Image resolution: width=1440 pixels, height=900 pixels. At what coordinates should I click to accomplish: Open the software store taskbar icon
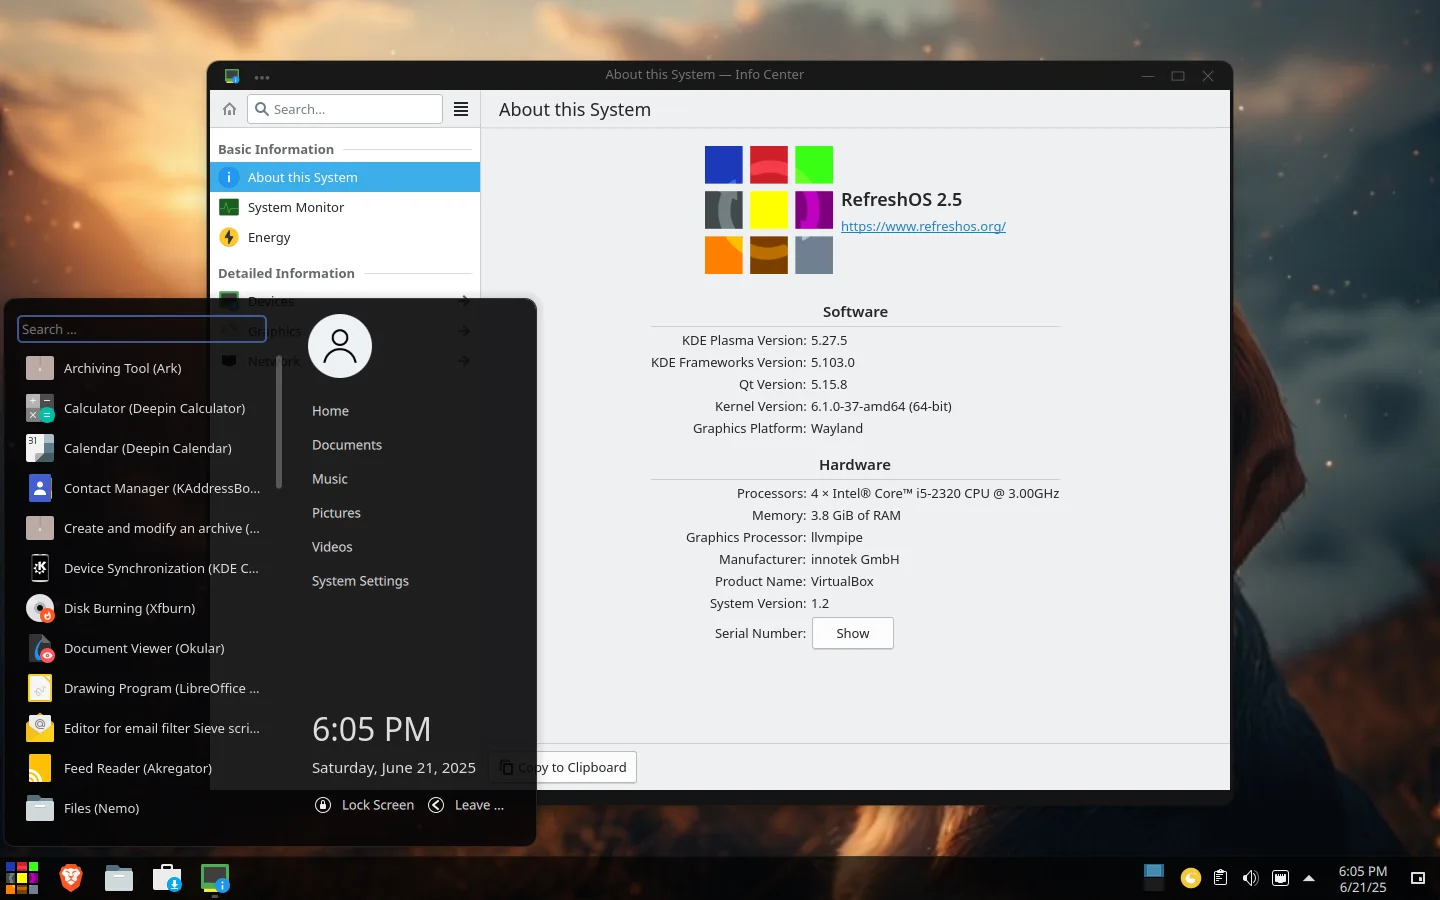coord(167,878)
